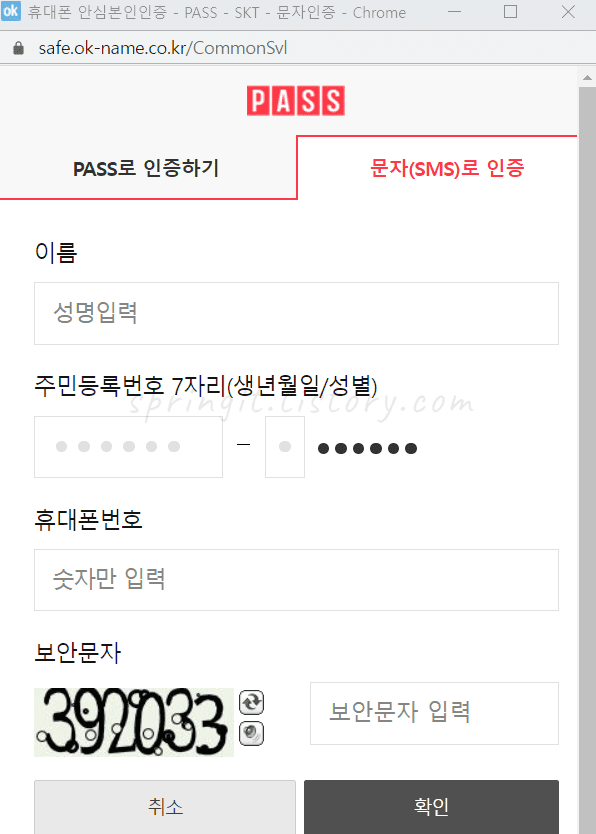Refresh the security captcha image
This screenshot has height=834, width=596.
pos(251,702)
